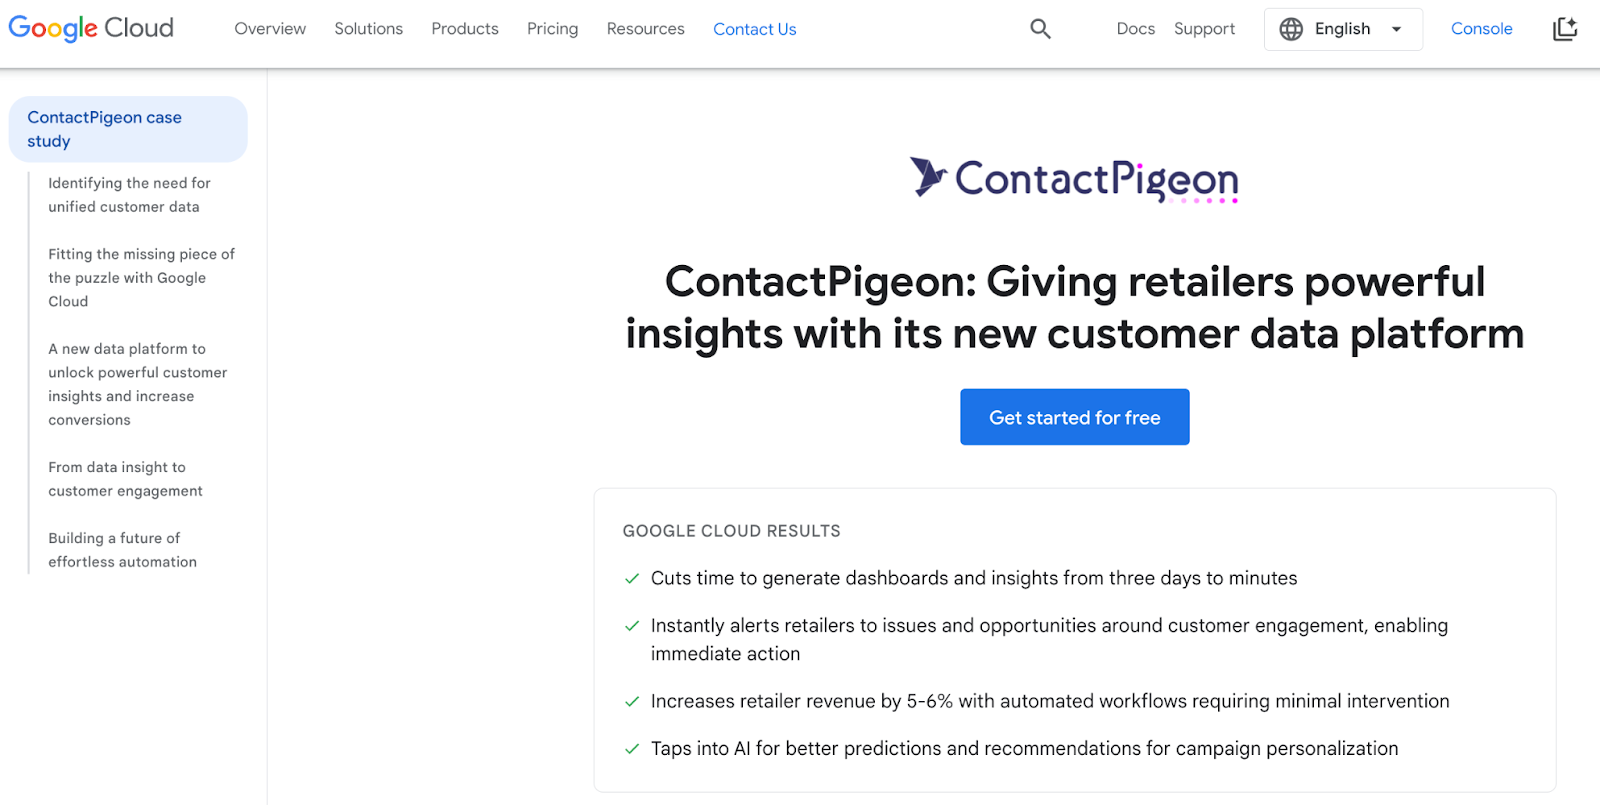Click the Contact Us link
Image resolution: width=1600 pixels, height=805 pixels.
tap(754, 29)
